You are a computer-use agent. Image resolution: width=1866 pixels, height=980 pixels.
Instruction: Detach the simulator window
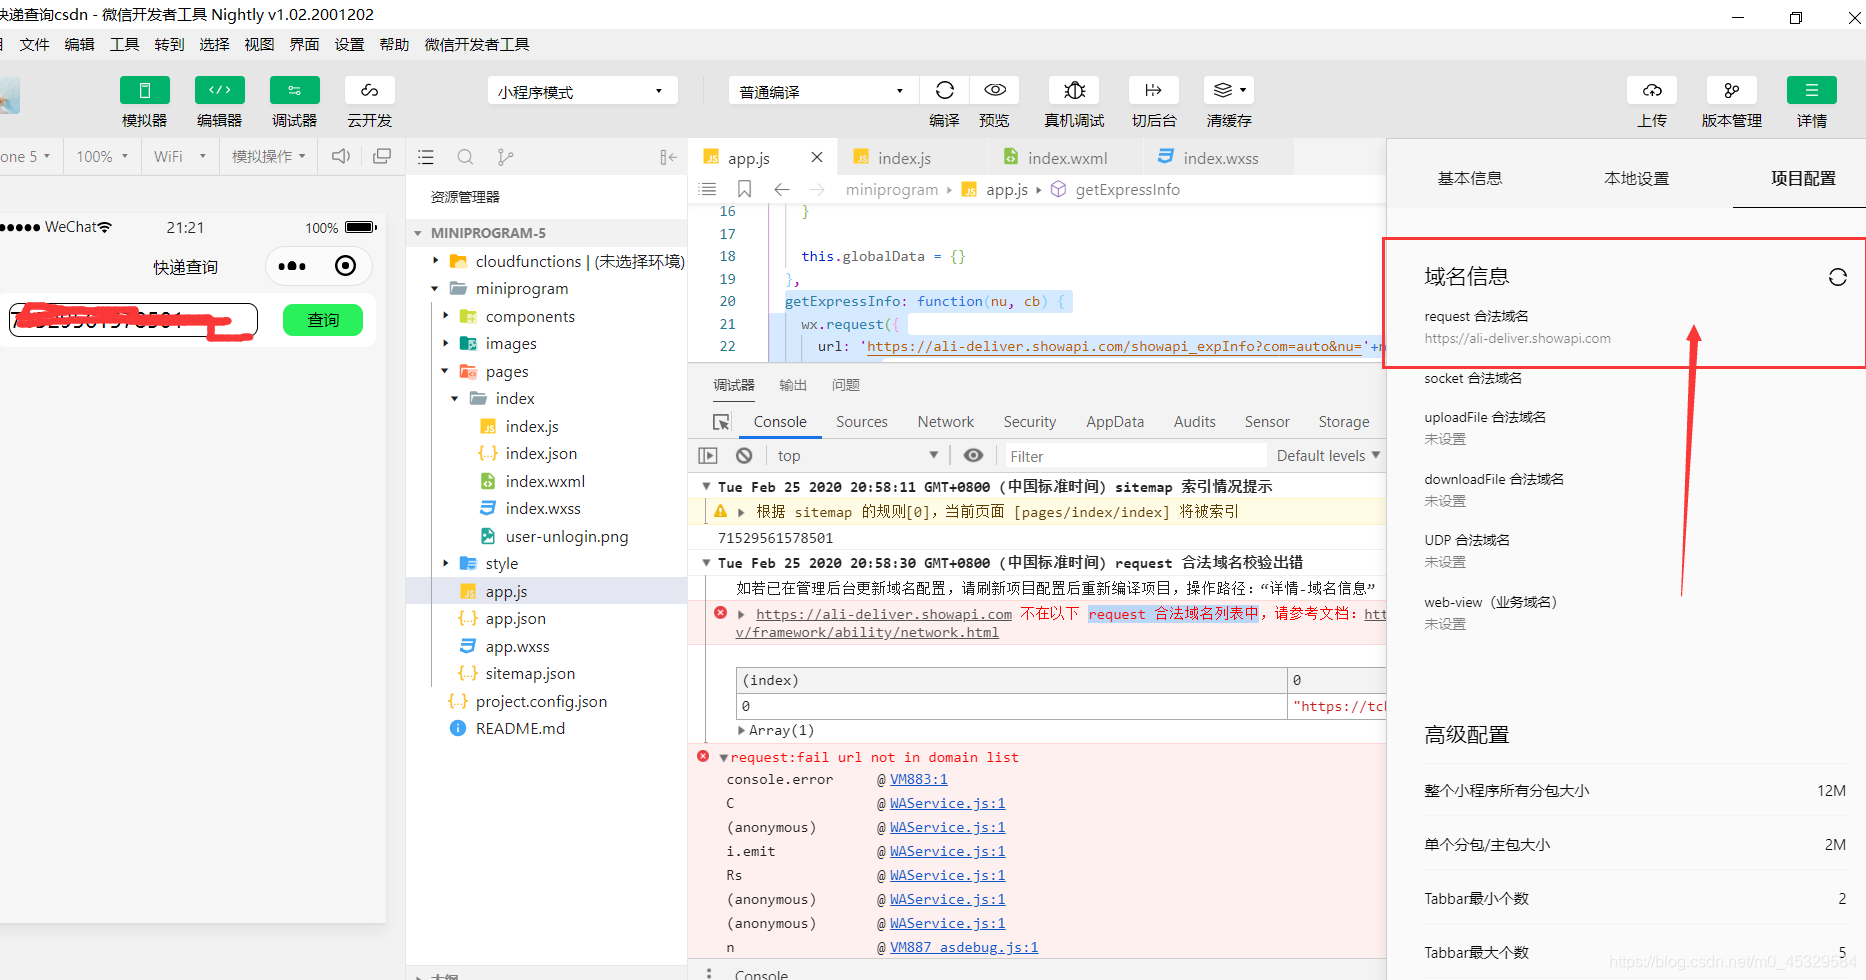tap(382, 156)
